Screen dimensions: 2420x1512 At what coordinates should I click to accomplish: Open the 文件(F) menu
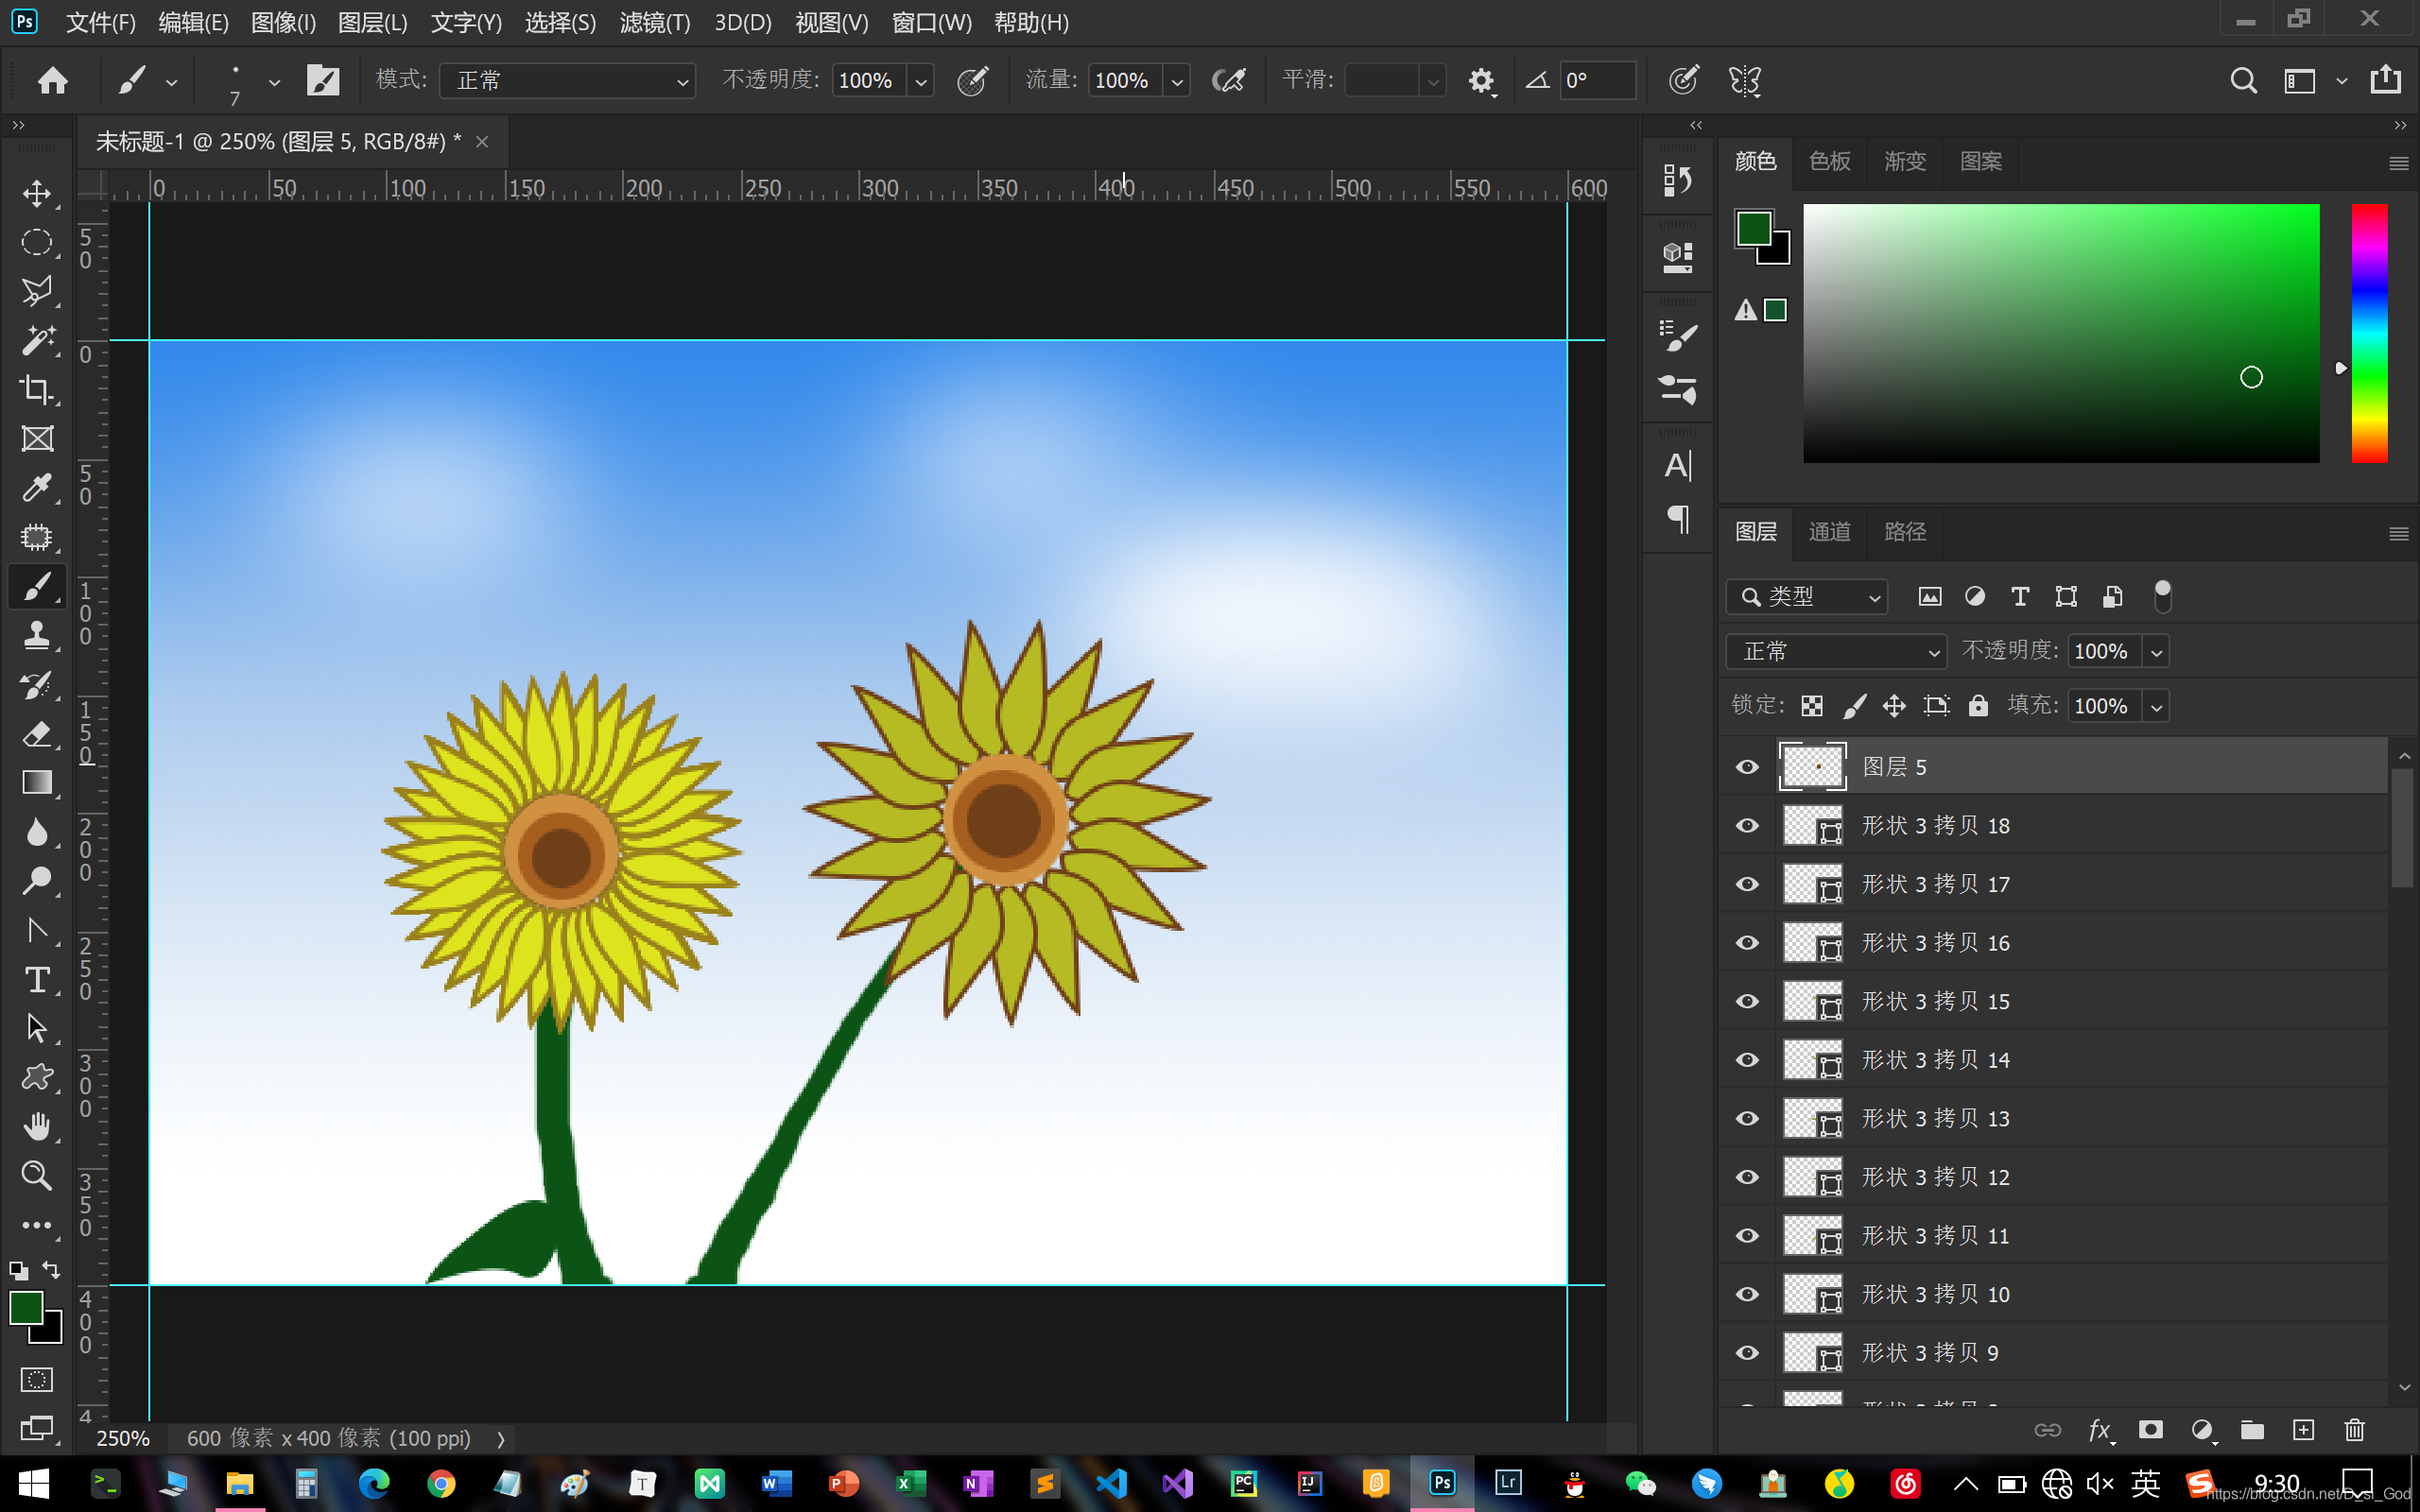click(x=100, y=22)
